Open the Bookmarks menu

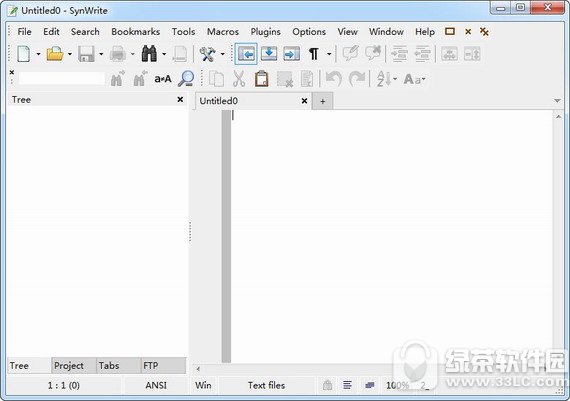(x=136, y=32)
